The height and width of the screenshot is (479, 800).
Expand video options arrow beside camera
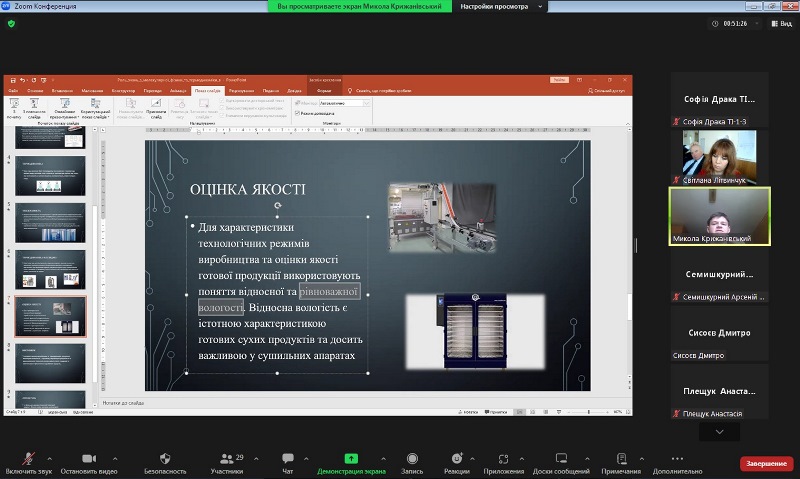tap(114, 458)
